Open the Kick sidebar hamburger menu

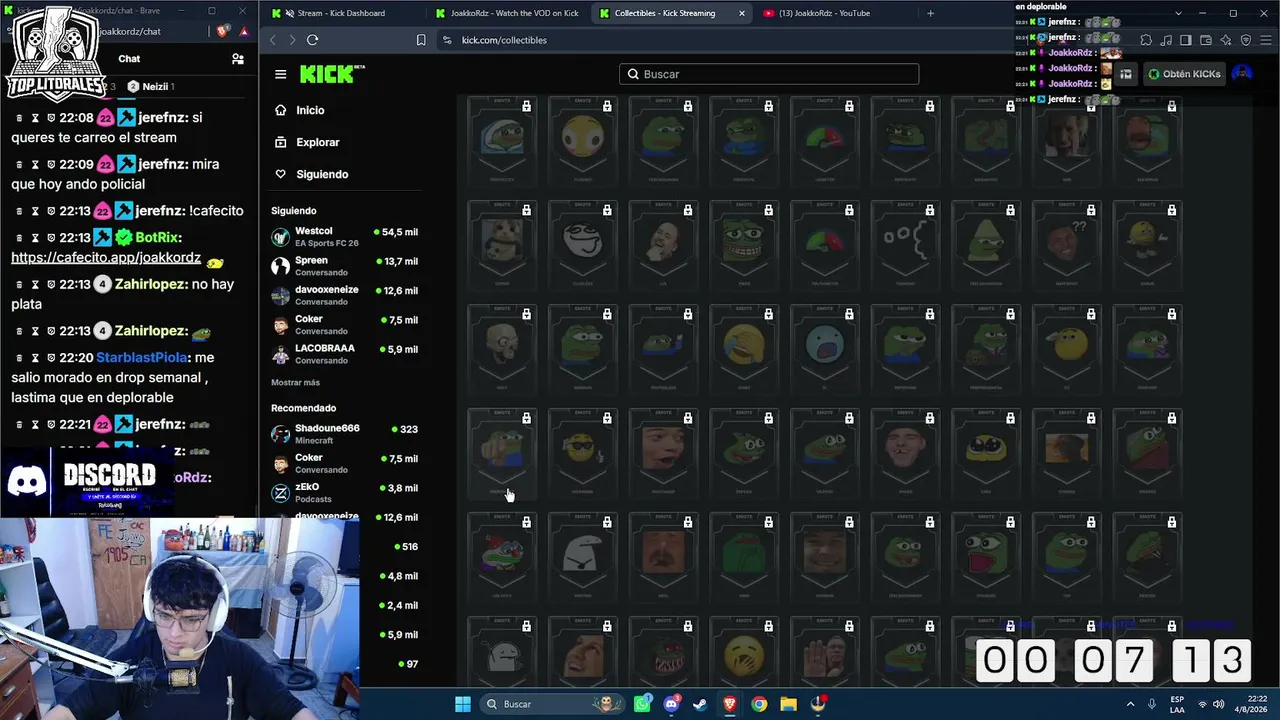pyautogui.click(x=281, y=74)
